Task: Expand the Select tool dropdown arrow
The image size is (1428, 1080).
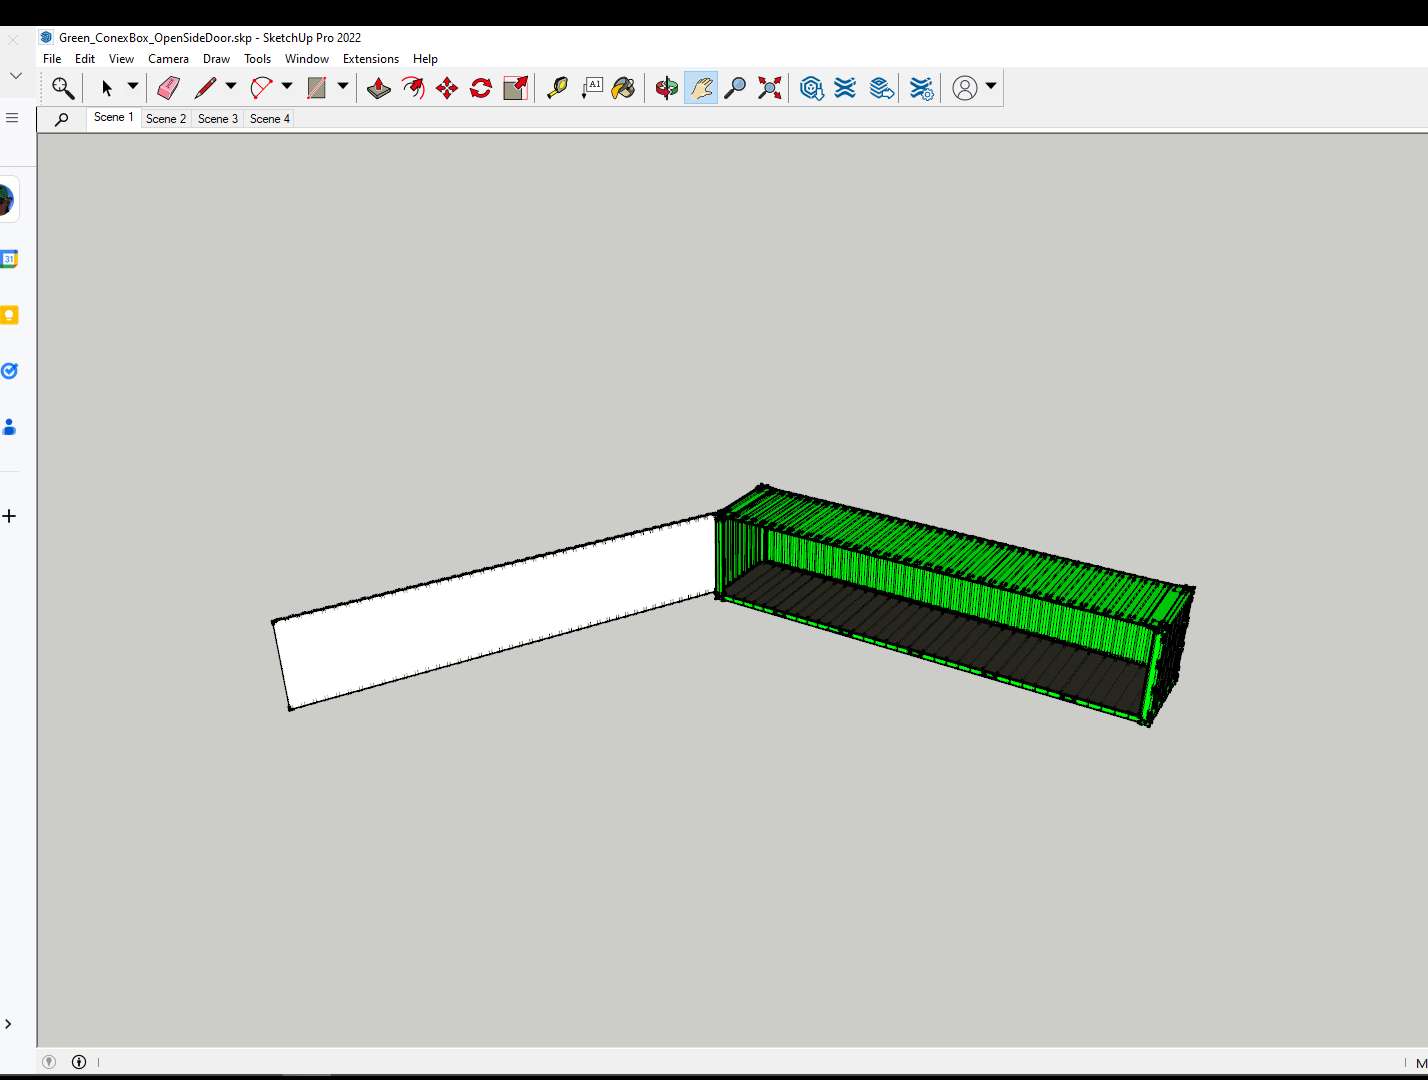Action: (x=132, y=87)
